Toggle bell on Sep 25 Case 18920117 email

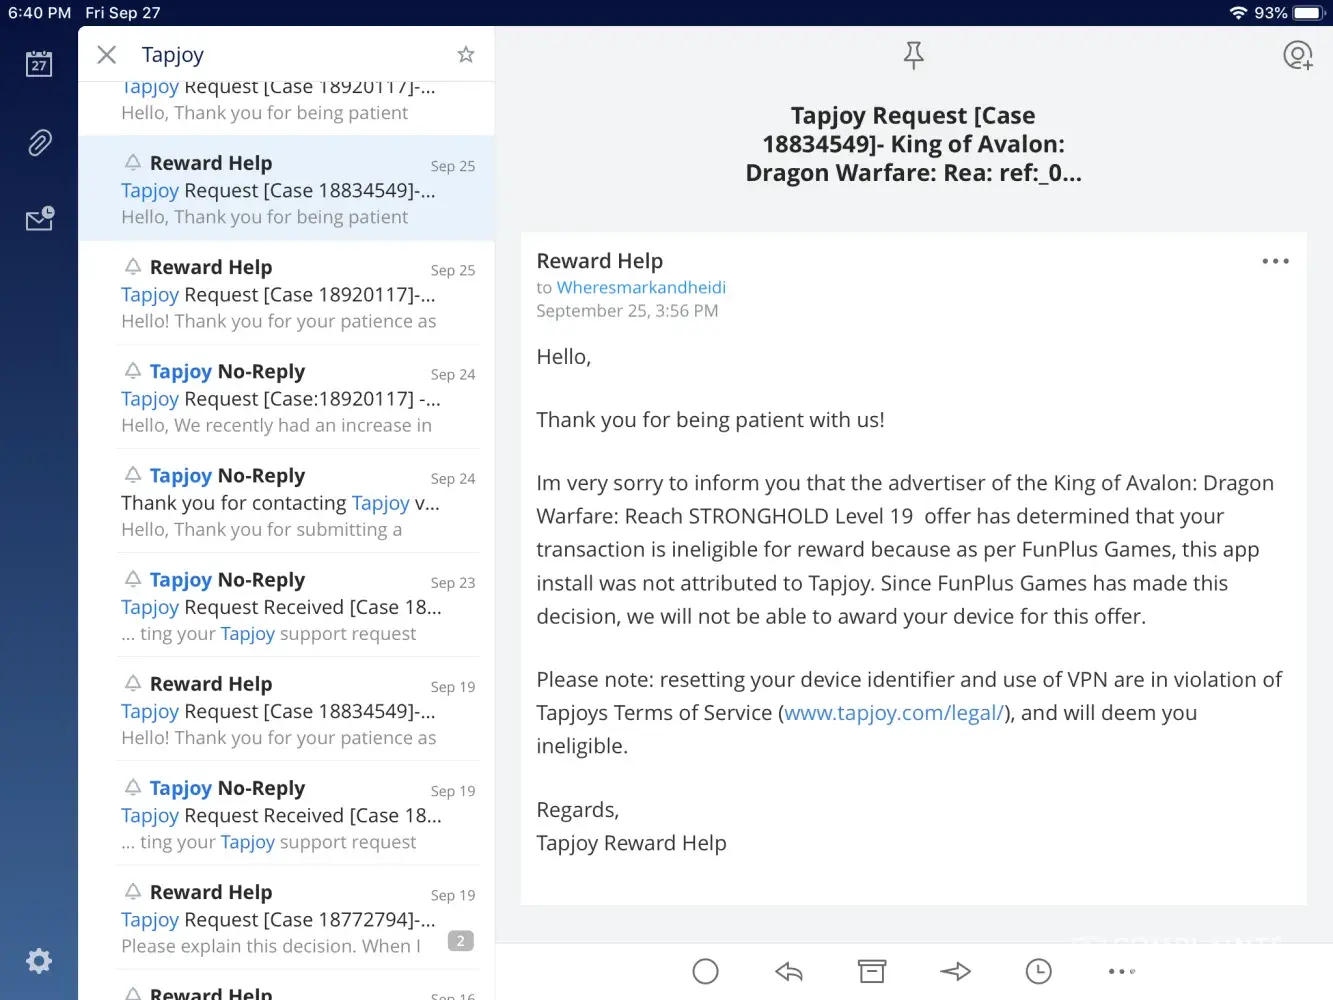[x=132, y=266]
